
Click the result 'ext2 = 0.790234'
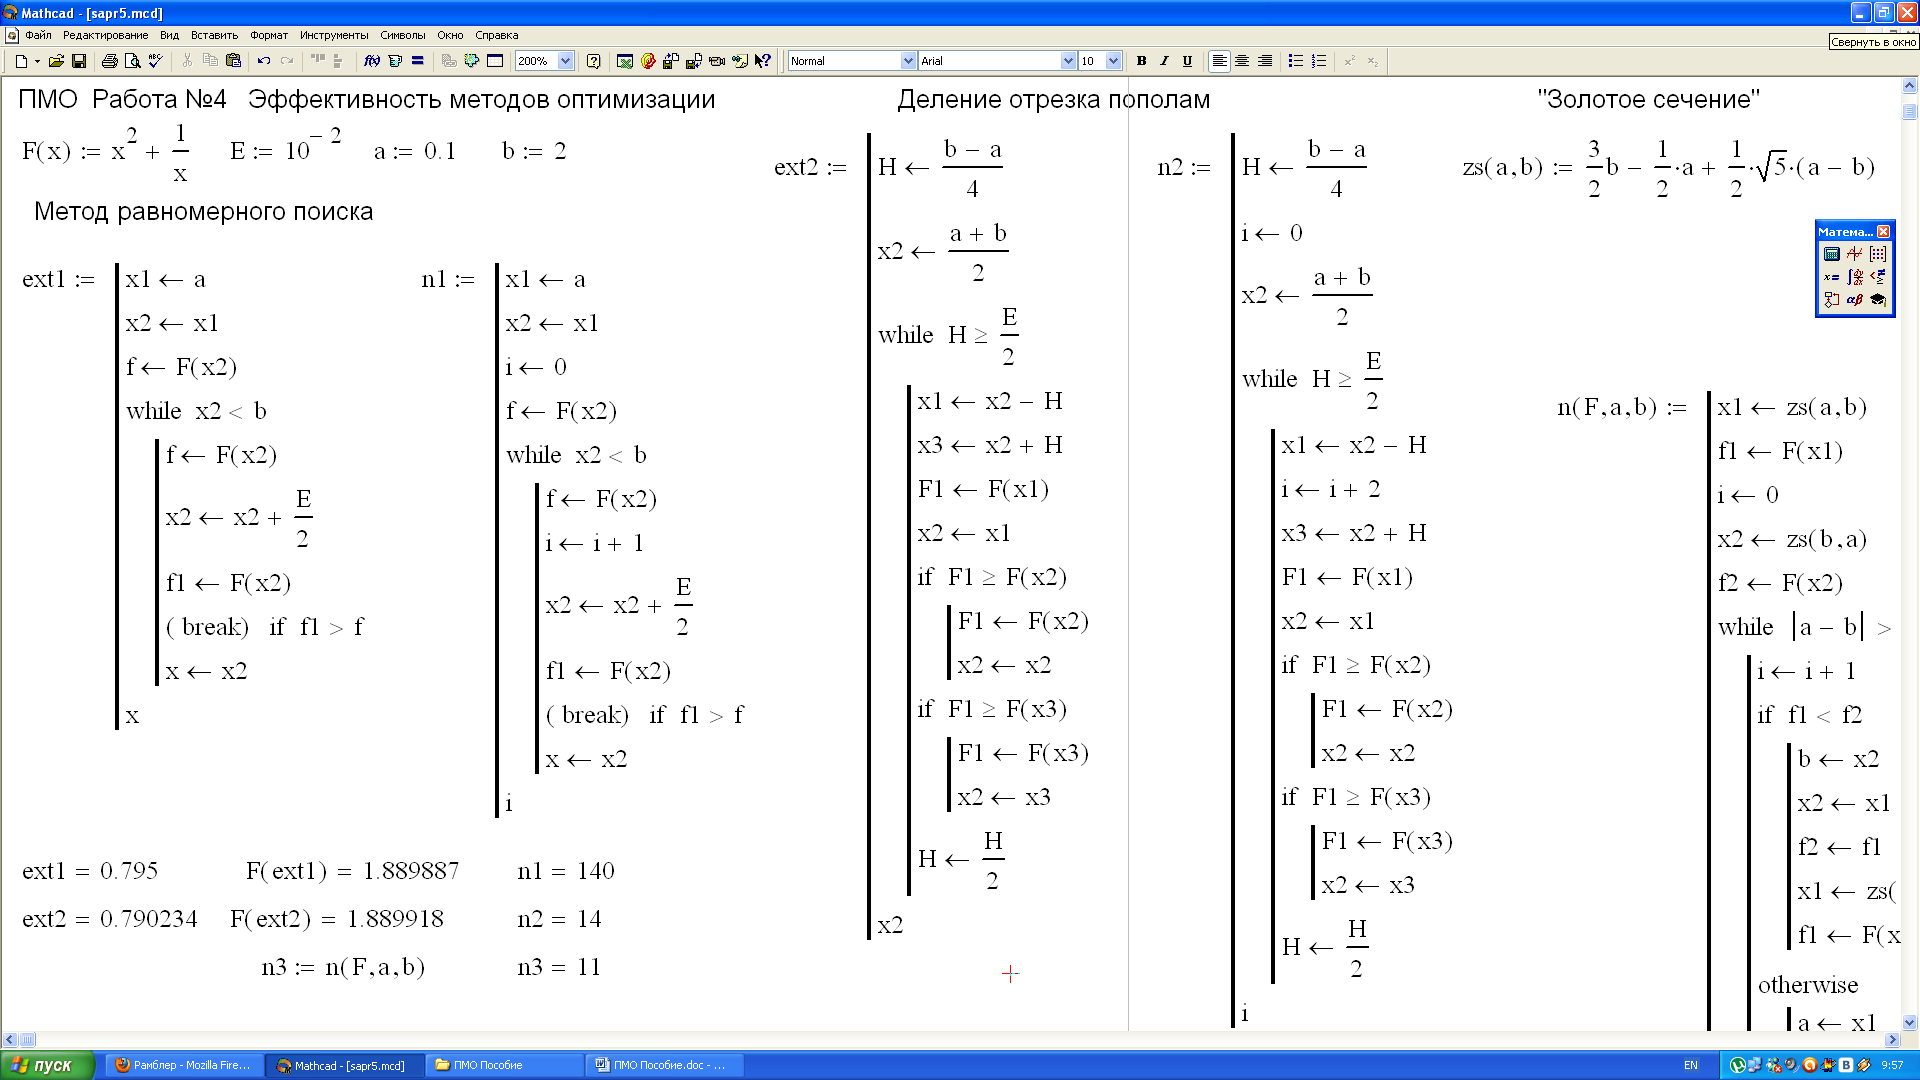(x=110, y=919)
